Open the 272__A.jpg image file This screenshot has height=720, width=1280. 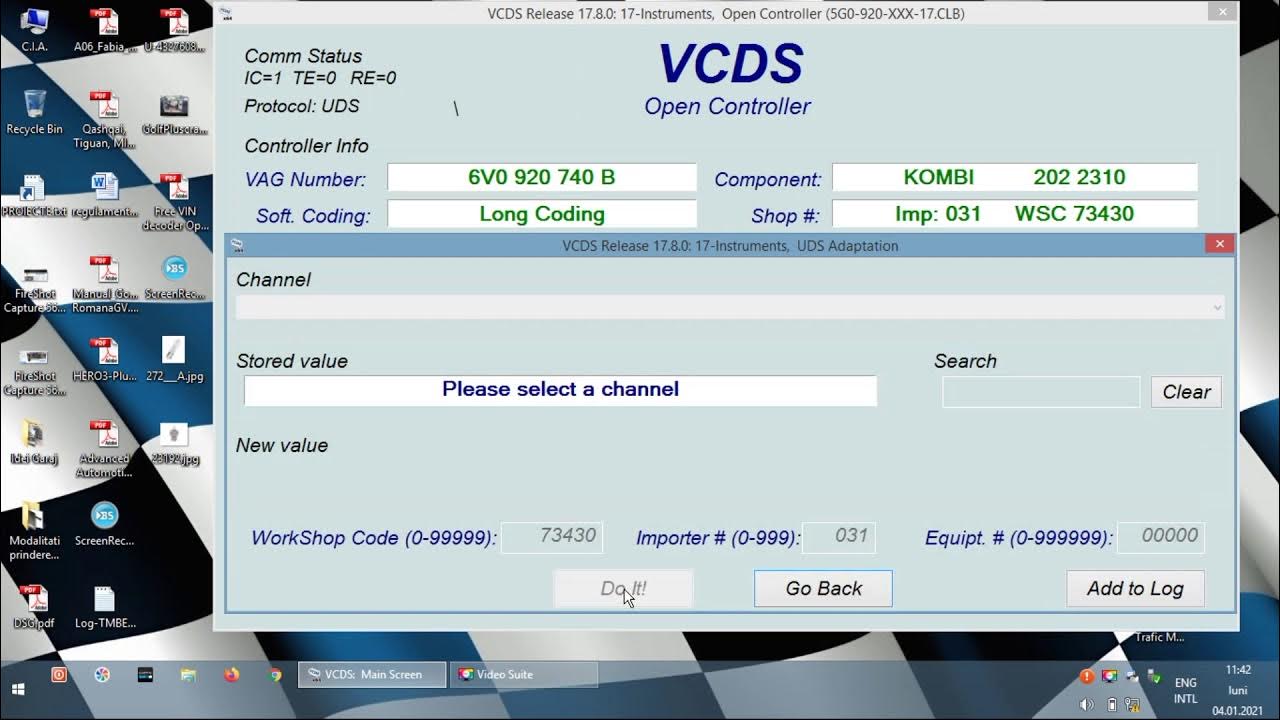174,359
